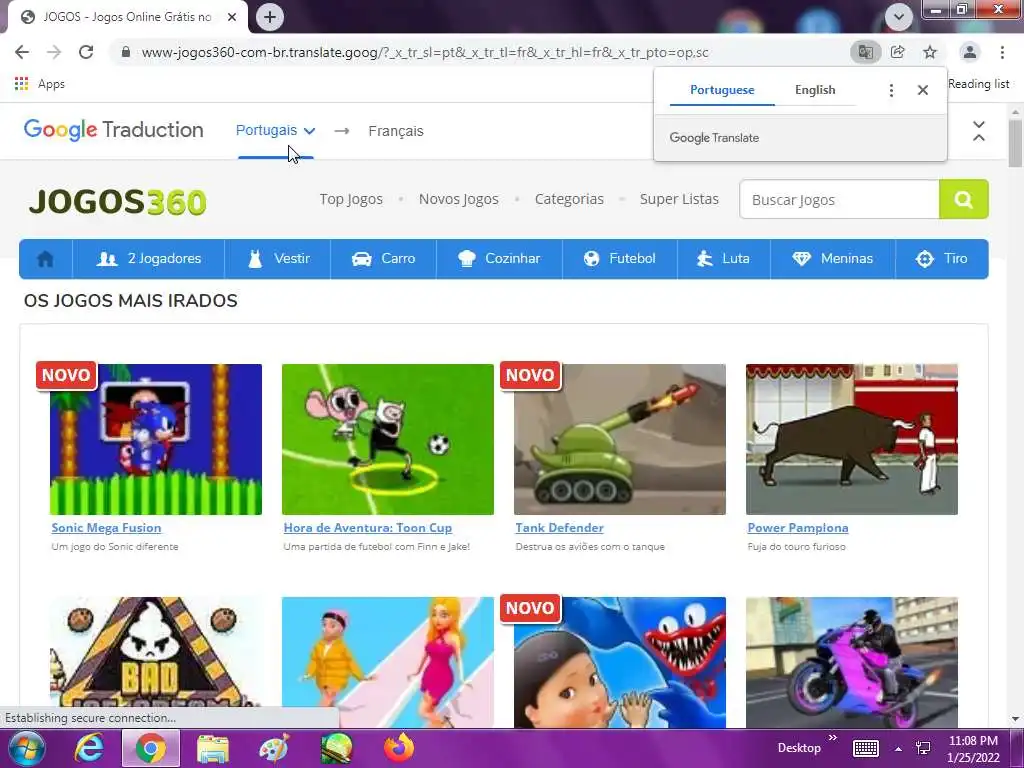Click the Tank Defender thumbnail

tap(620, 440)
